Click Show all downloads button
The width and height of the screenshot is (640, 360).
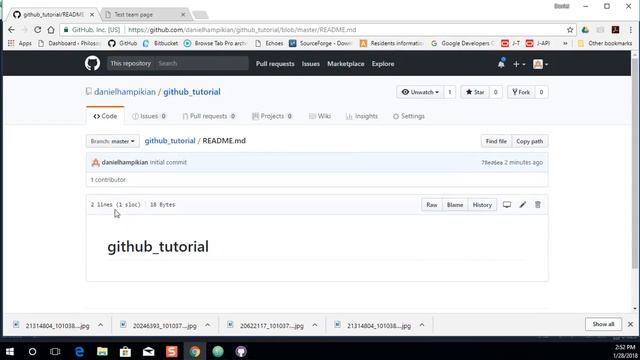tap(603, 324)
